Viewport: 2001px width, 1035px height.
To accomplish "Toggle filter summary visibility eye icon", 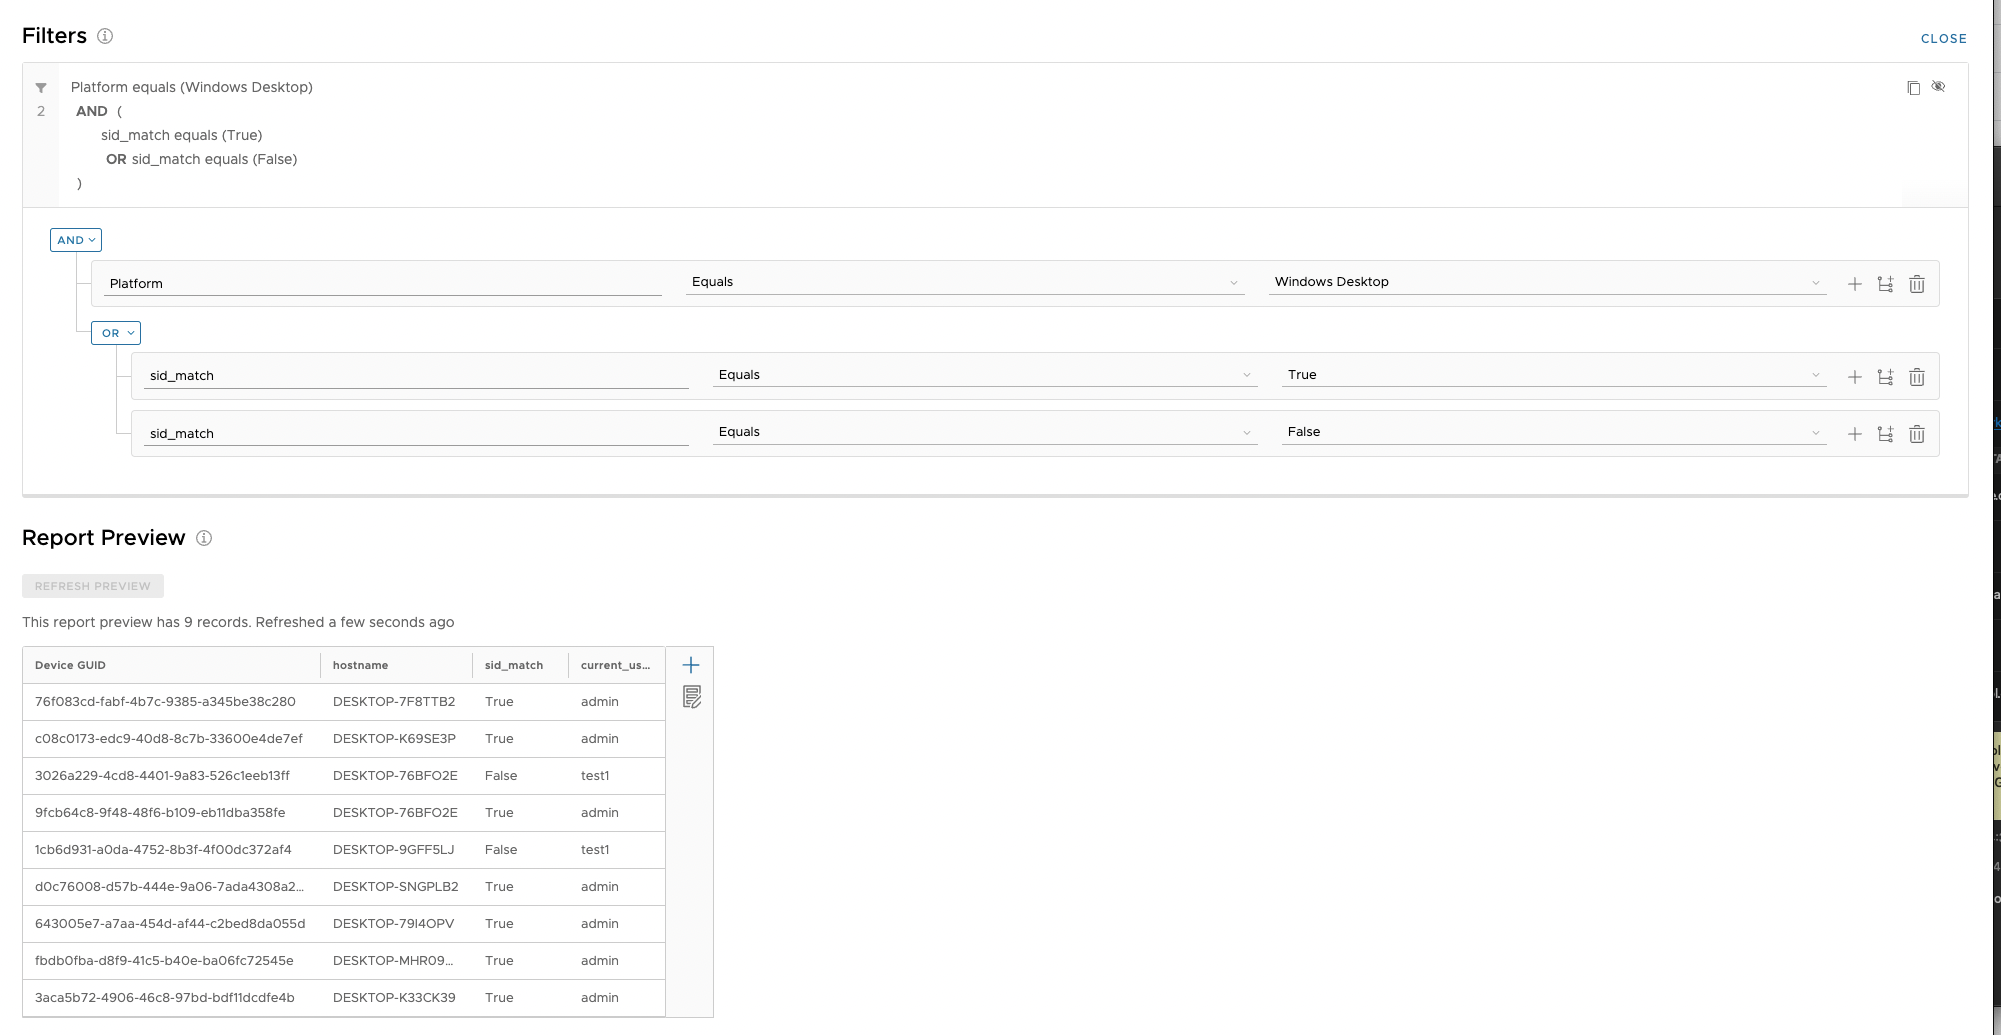I will point(1938,87).
